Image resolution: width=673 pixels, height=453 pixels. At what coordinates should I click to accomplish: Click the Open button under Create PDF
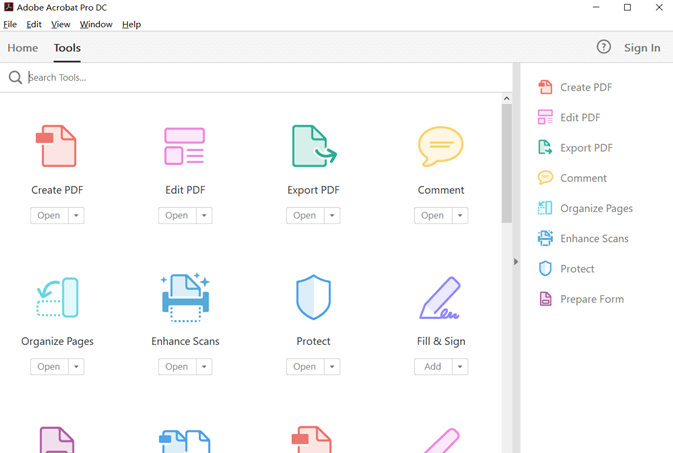click(49, 216)
